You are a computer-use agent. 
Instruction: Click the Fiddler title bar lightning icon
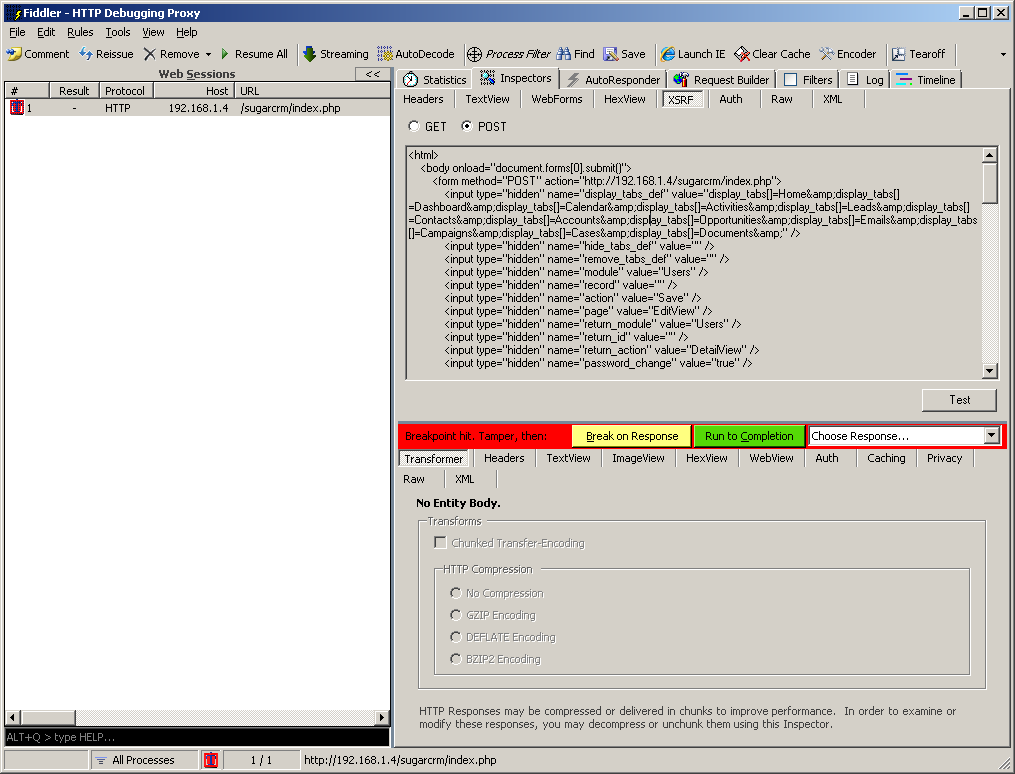tap(14, 13)
